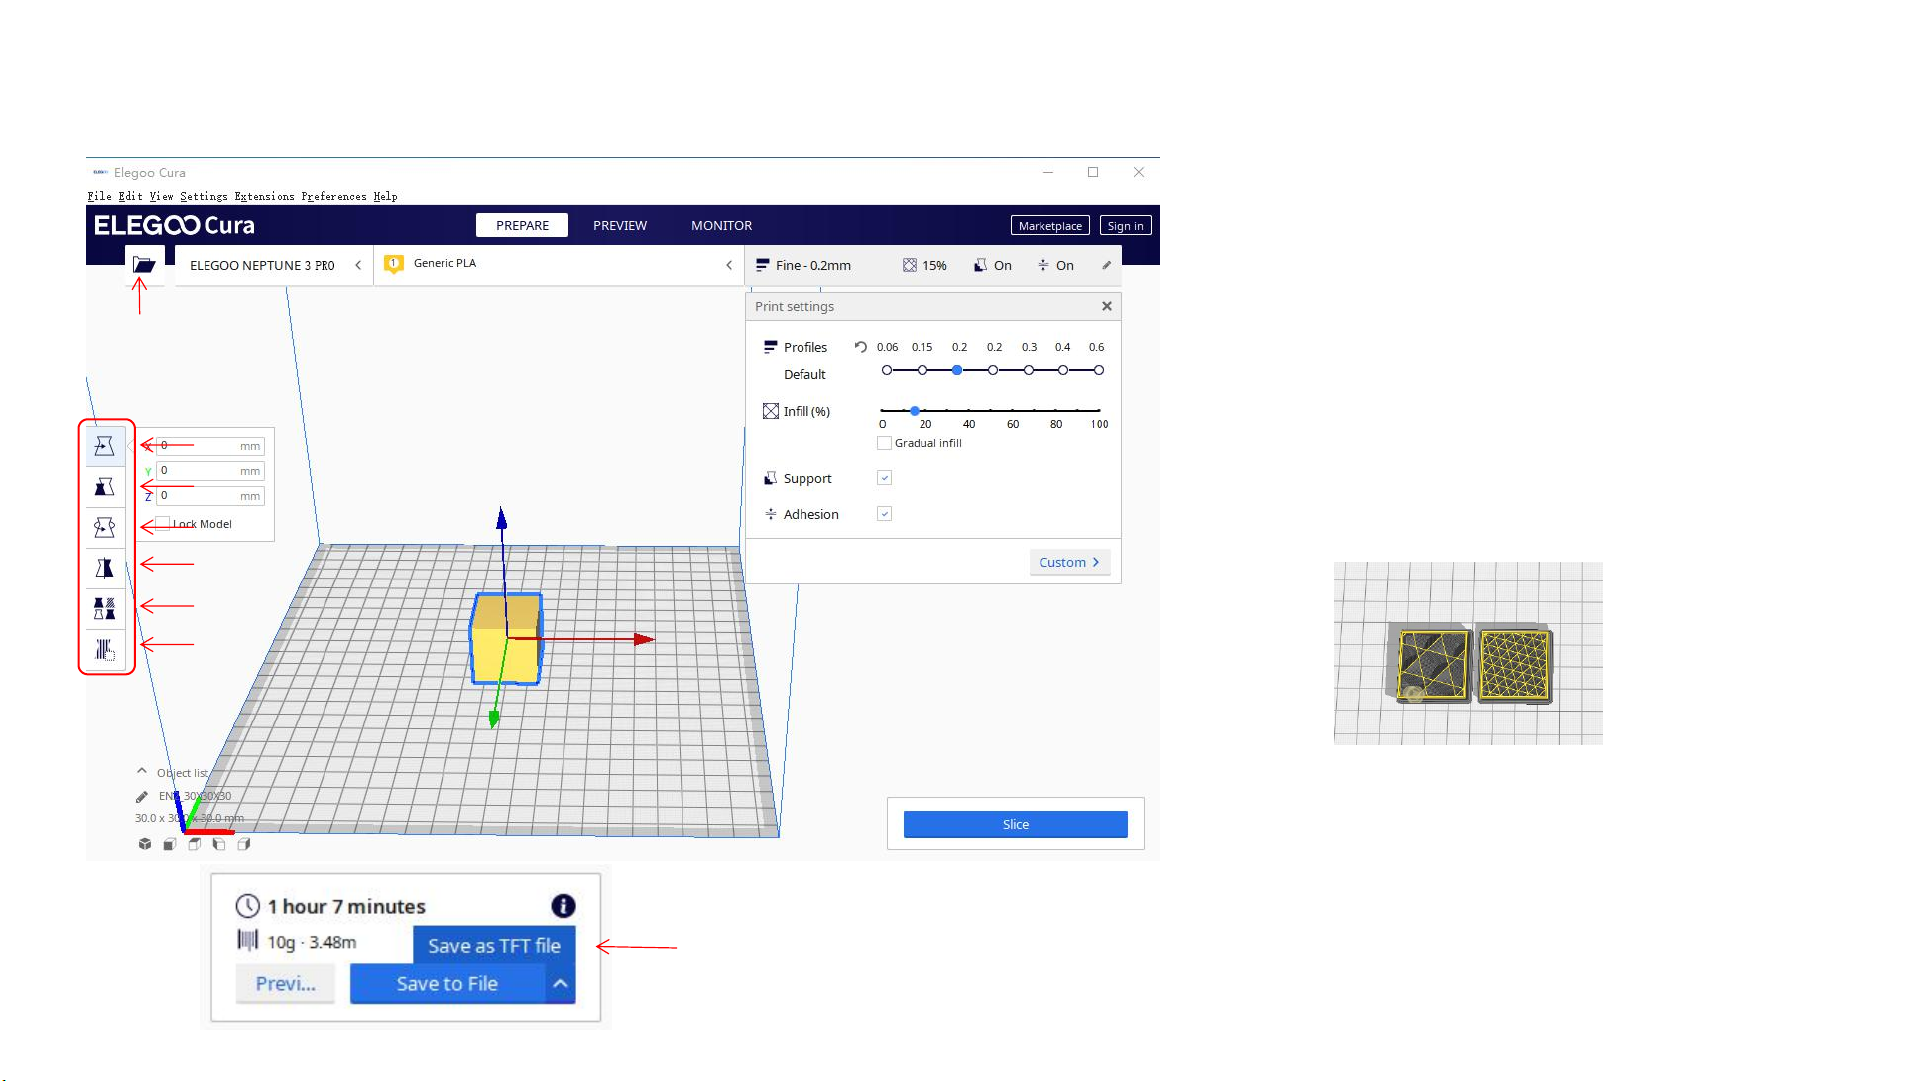Click the Generic PLA material badge icon
The height and width of the screenshot is (1081, 1921).
coord(394,264)
